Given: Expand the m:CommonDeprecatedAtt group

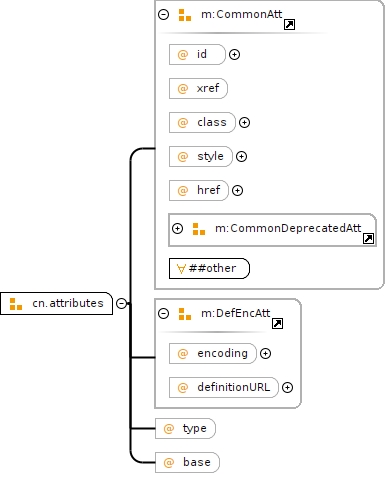Looking at the screenshot, I should [x=177, y=228].
